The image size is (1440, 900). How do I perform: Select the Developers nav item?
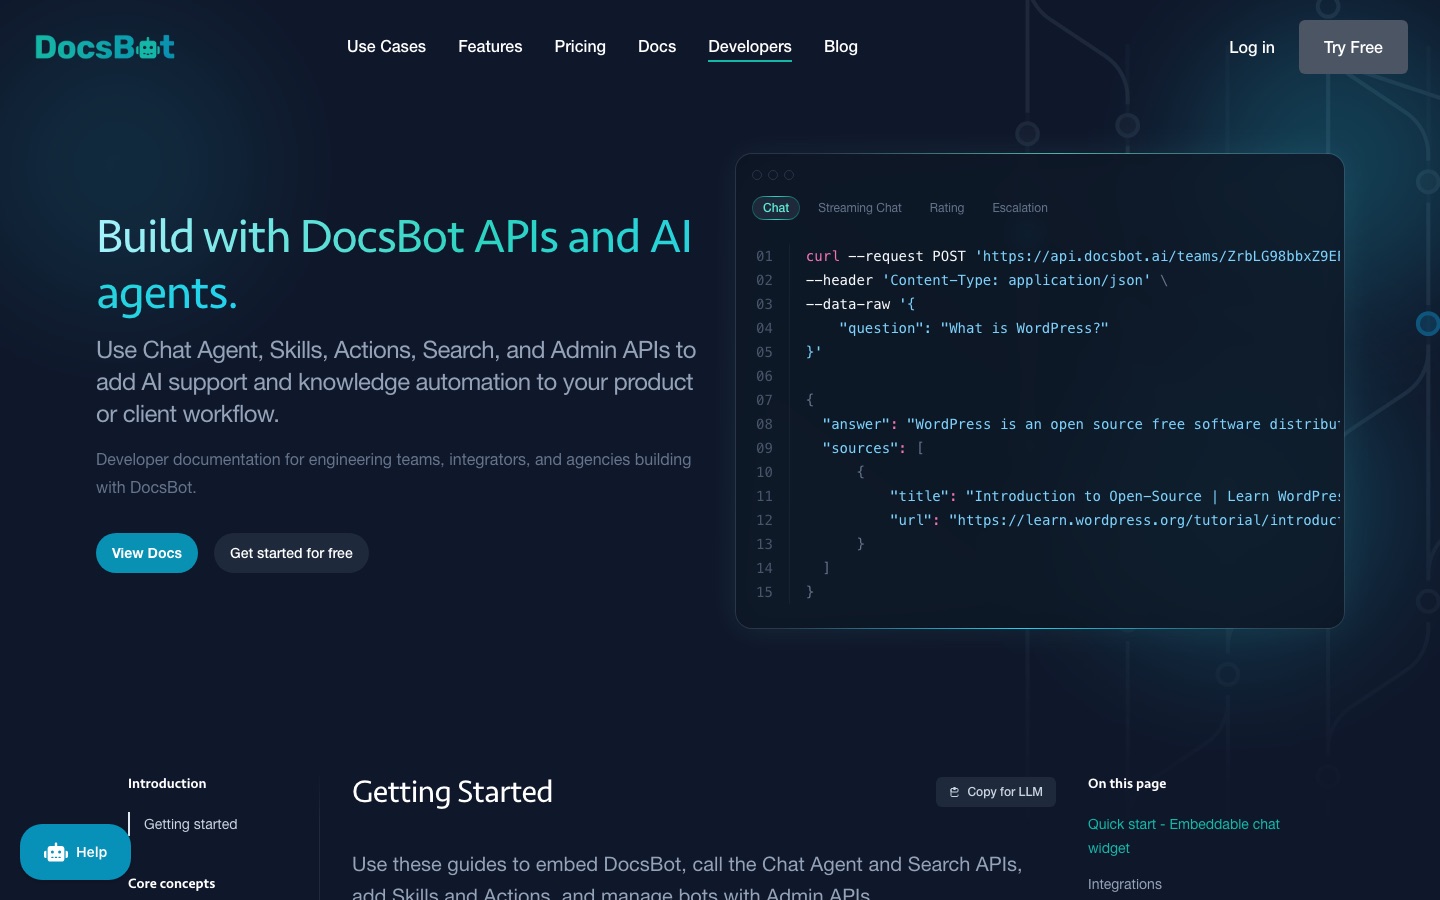[750, 47]
